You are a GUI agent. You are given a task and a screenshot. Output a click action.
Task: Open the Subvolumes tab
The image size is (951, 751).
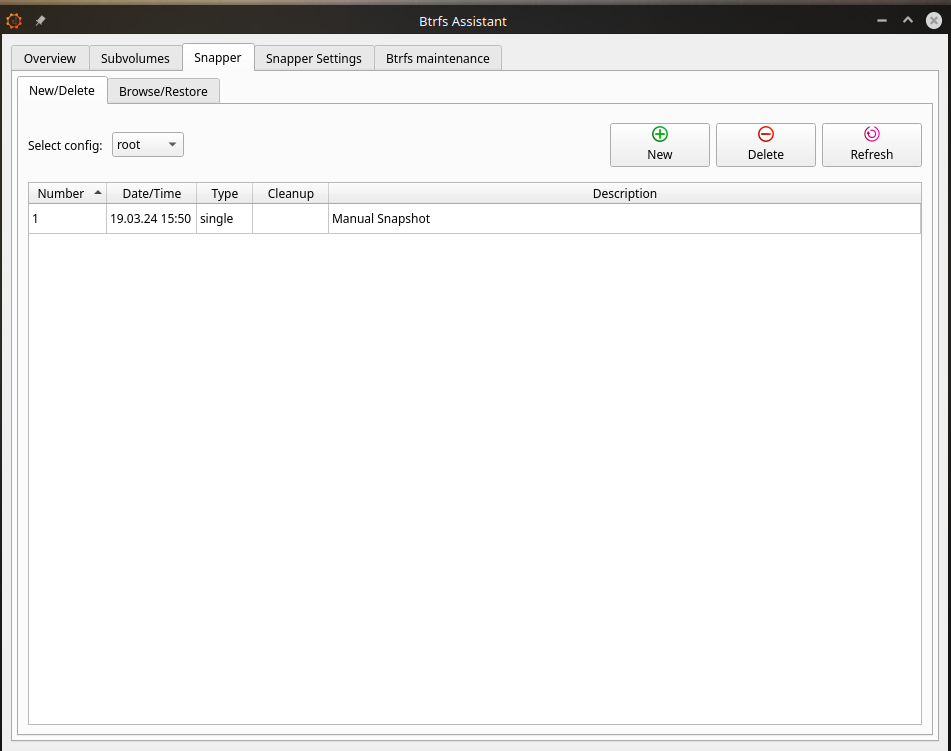135,59
